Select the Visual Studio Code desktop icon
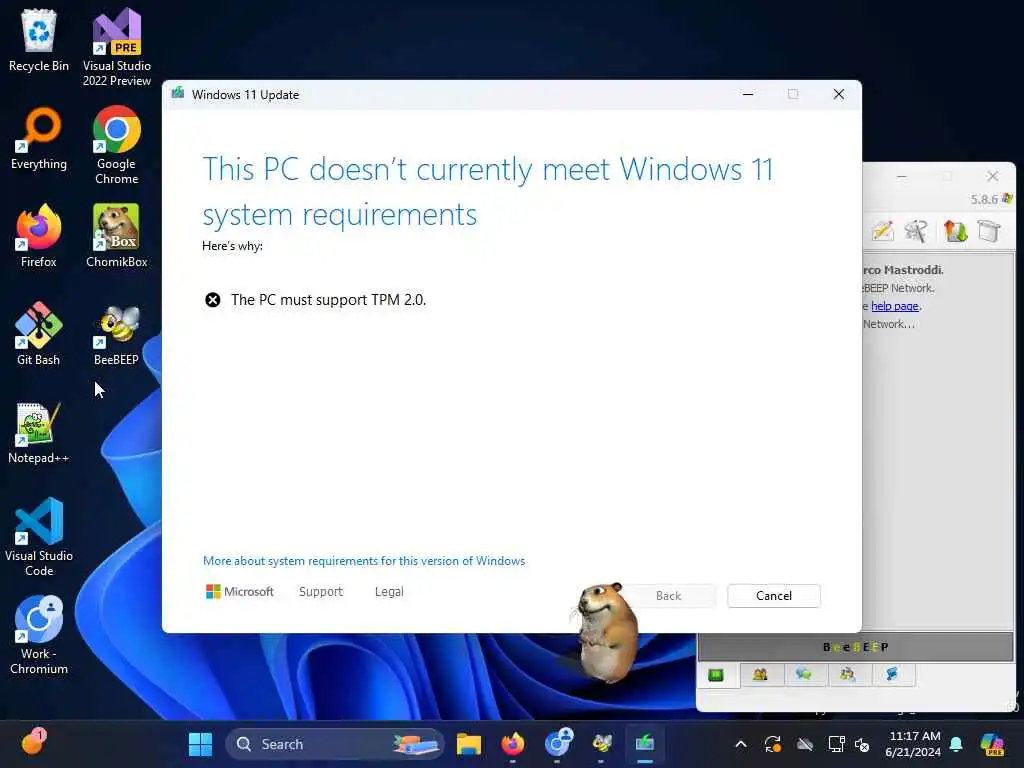1024x768 pixels. [x=39, y=537]
